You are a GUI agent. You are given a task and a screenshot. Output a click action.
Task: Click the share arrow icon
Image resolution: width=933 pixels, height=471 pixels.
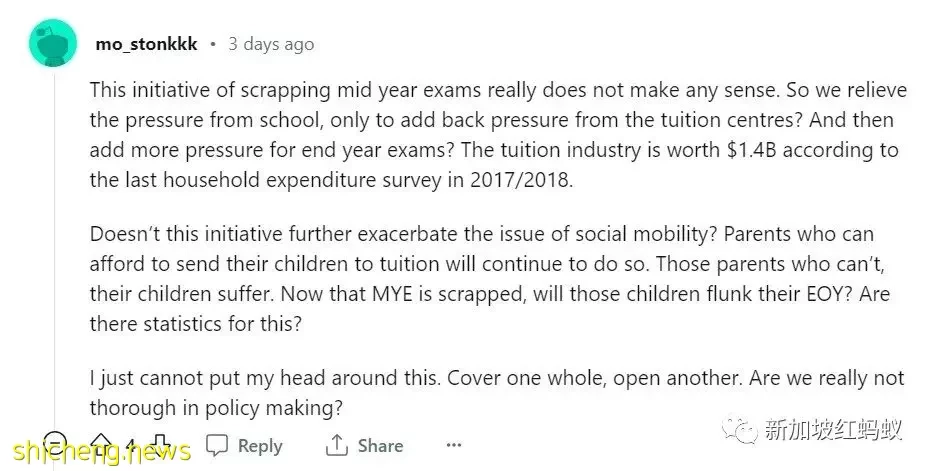click(336, 445)
